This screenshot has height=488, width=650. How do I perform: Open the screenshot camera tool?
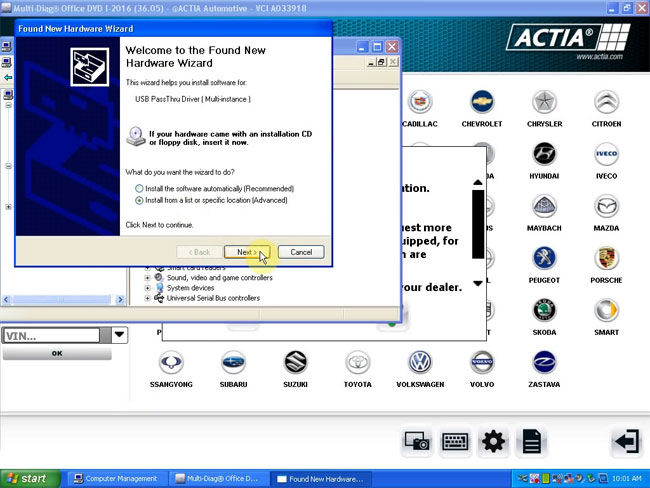pyautogui.click(x=417, y=441)
